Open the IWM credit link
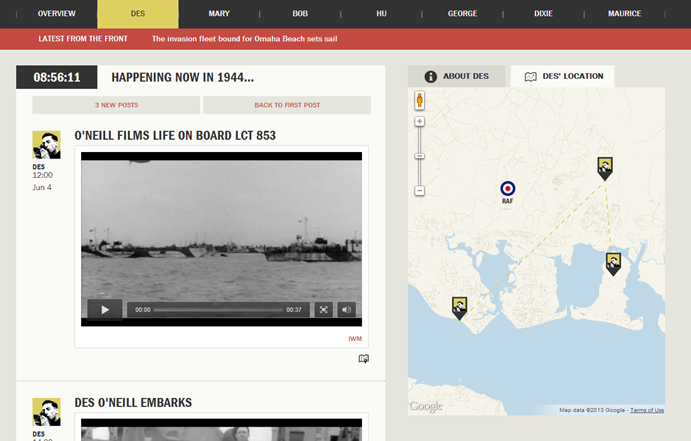Screen dimensions: 691x441 [355, 339]
